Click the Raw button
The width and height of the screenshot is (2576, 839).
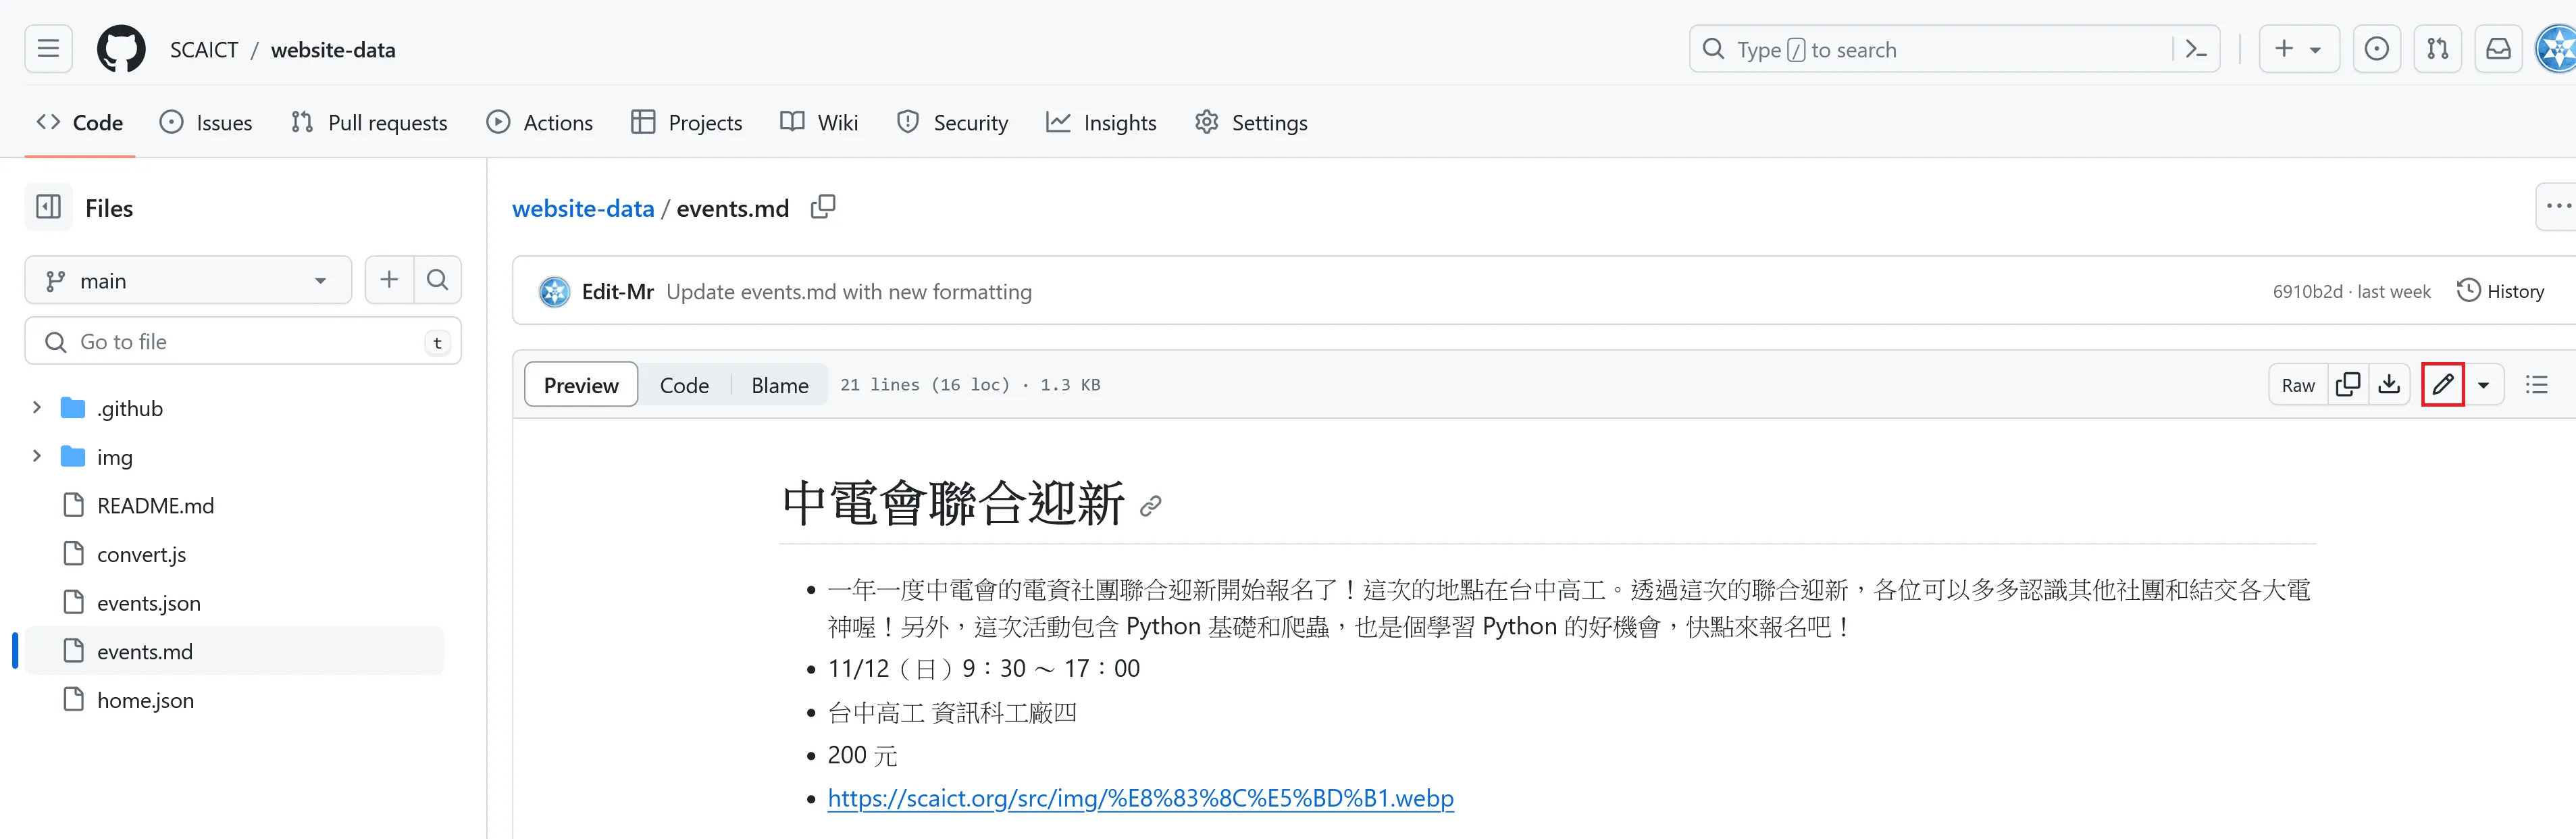point(2297,385)
